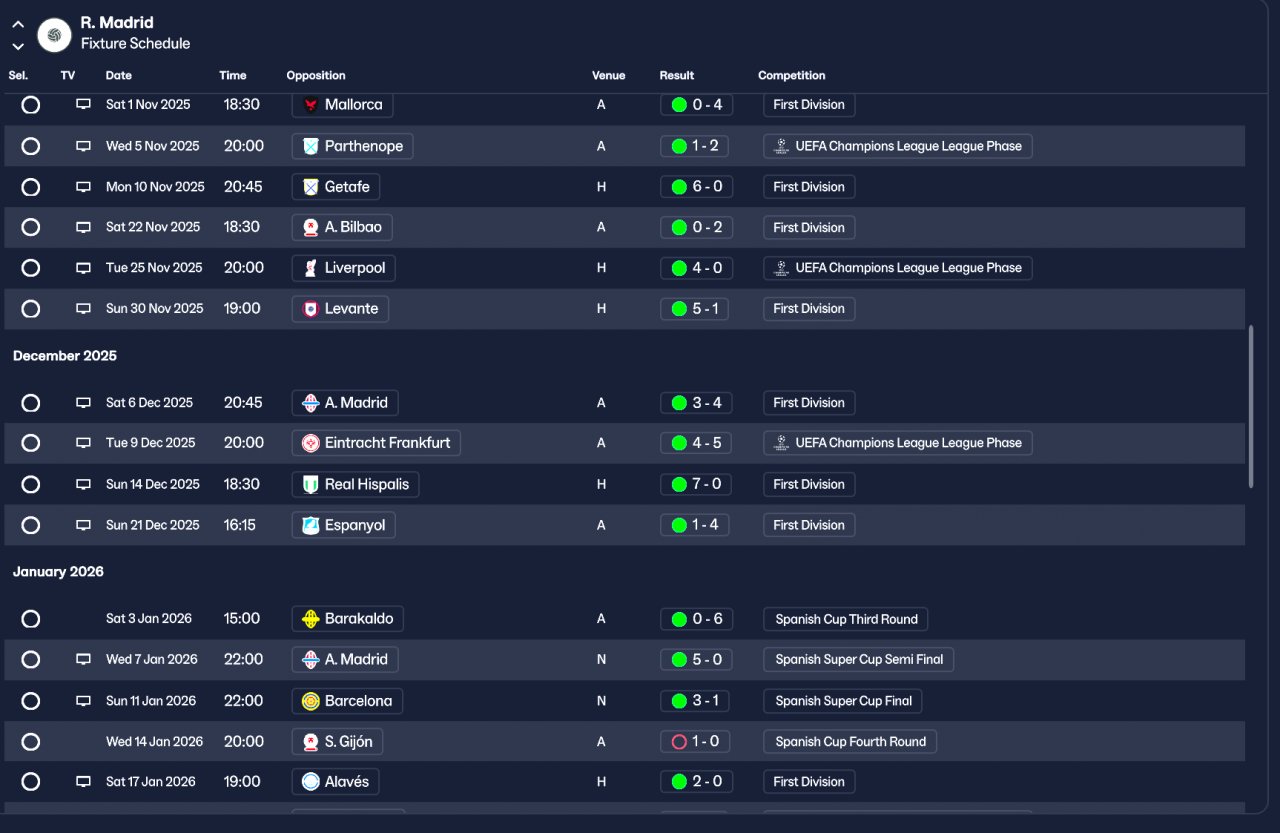Click the Real Hispalis club crest
Image resolution: width=1280 pixels, height=833 pixels.
click(x=311, y=484)
